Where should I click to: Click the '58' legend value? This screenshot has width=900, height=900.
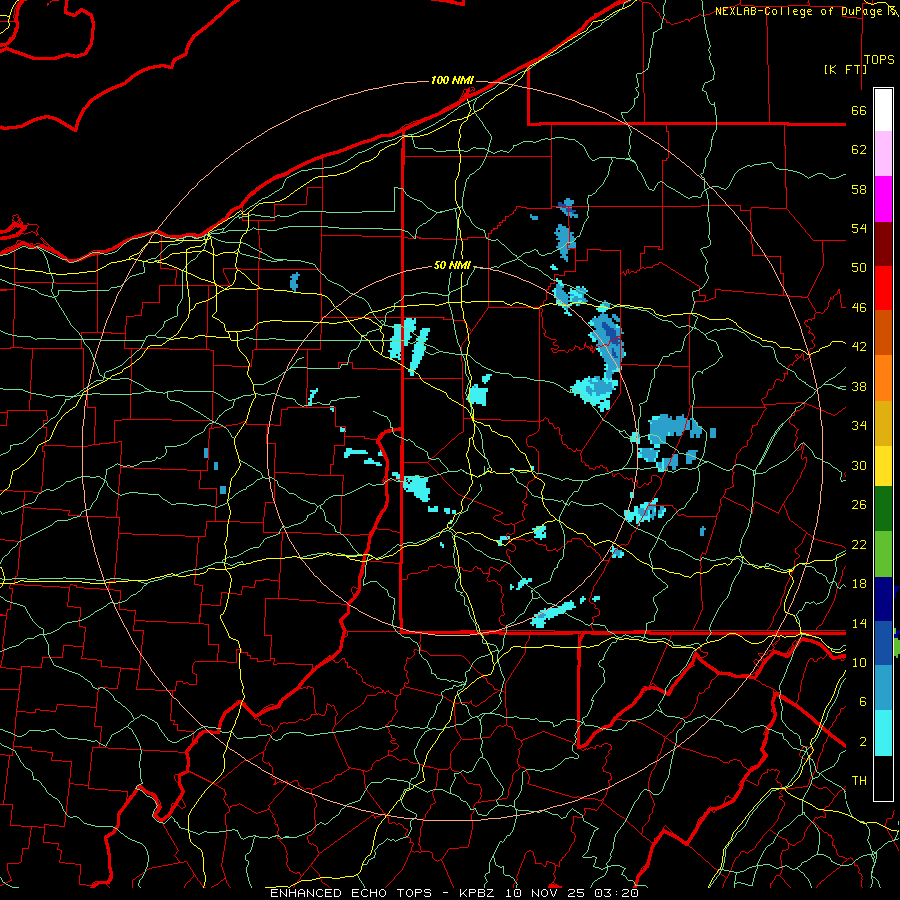(859, 189)
